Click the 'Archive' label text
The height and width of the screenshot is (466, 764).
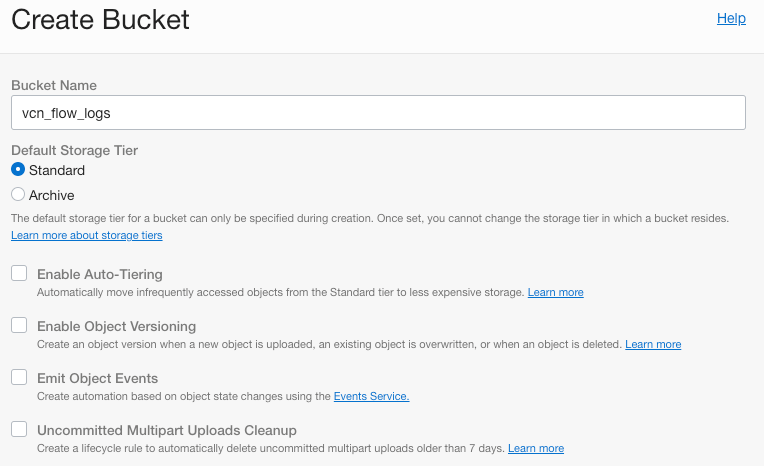click(52, 196)
